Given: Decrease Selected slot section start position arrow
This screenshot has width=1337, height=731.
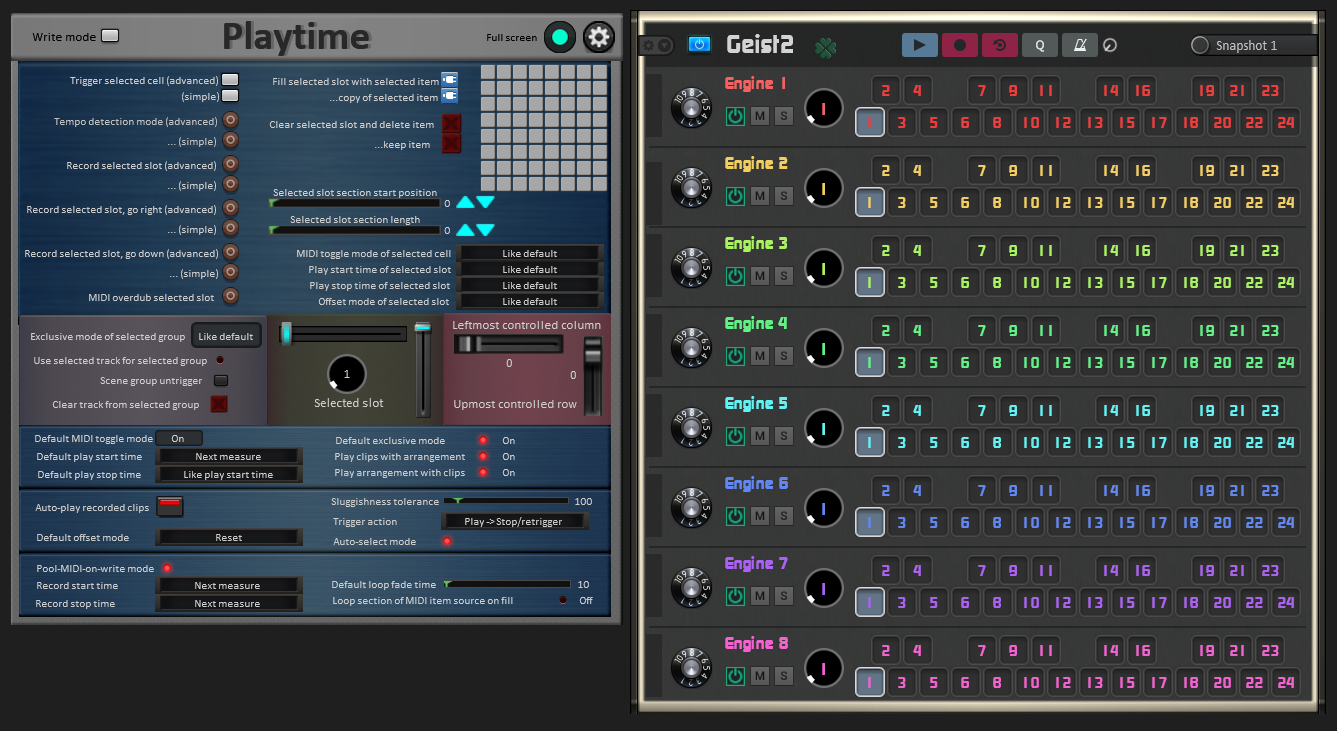Looking at the screenshot, I should [485, 202].
